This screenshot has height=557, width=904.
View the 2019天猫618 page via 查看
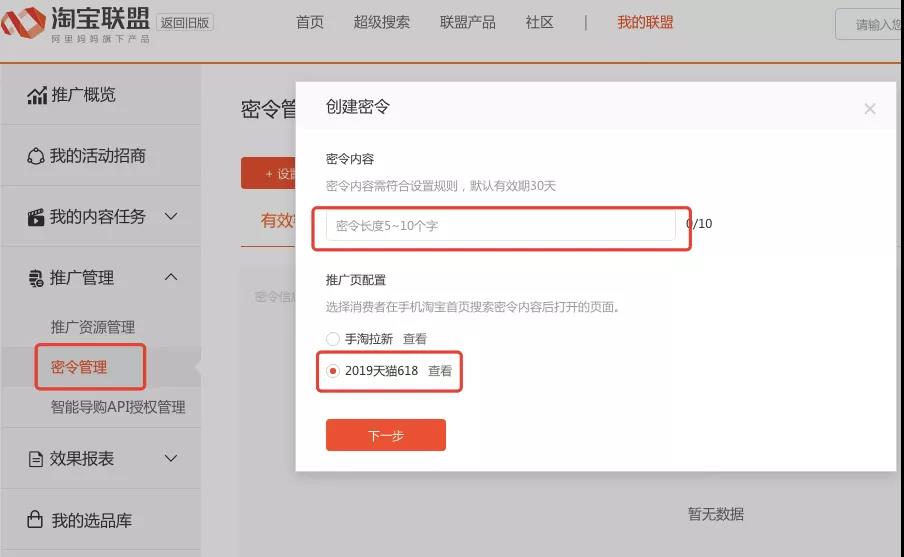coord(440,371)
